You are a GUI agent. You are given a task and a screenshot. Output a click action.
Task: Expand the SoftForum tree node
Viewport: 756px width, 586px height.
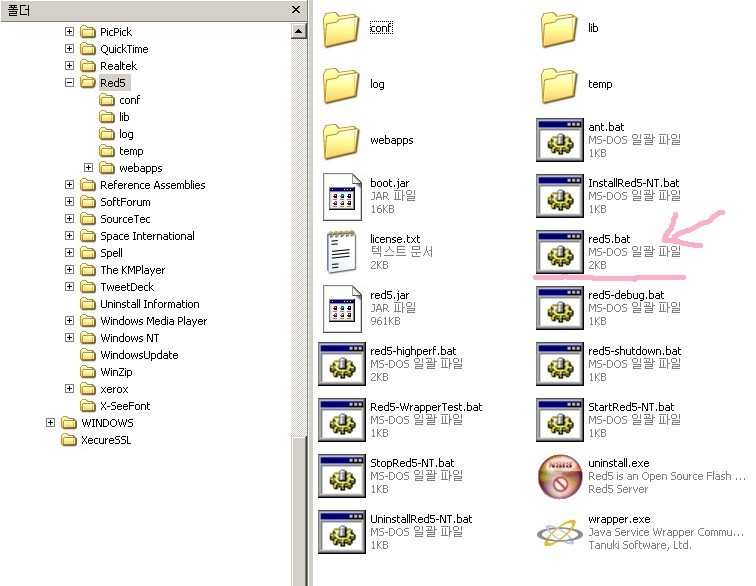pyautogui.click(x=69, y=202)
